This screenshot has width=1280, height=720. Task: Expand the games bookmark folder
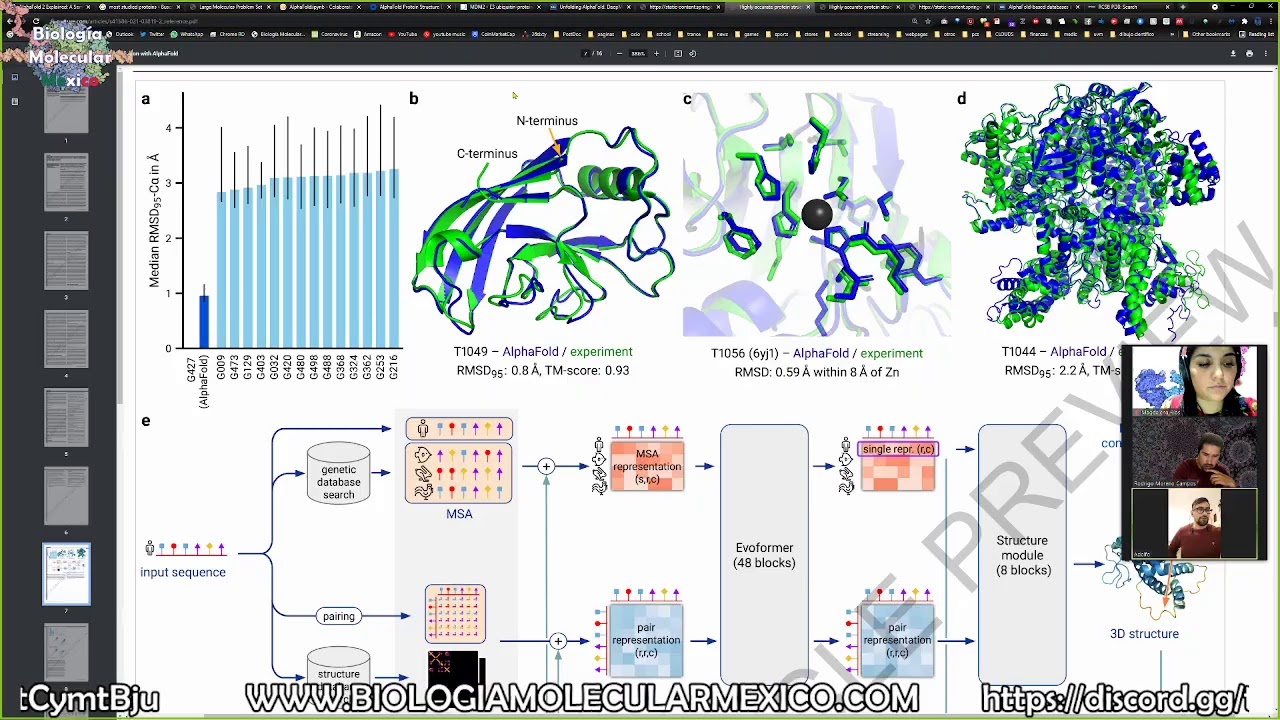pos(747,34)
